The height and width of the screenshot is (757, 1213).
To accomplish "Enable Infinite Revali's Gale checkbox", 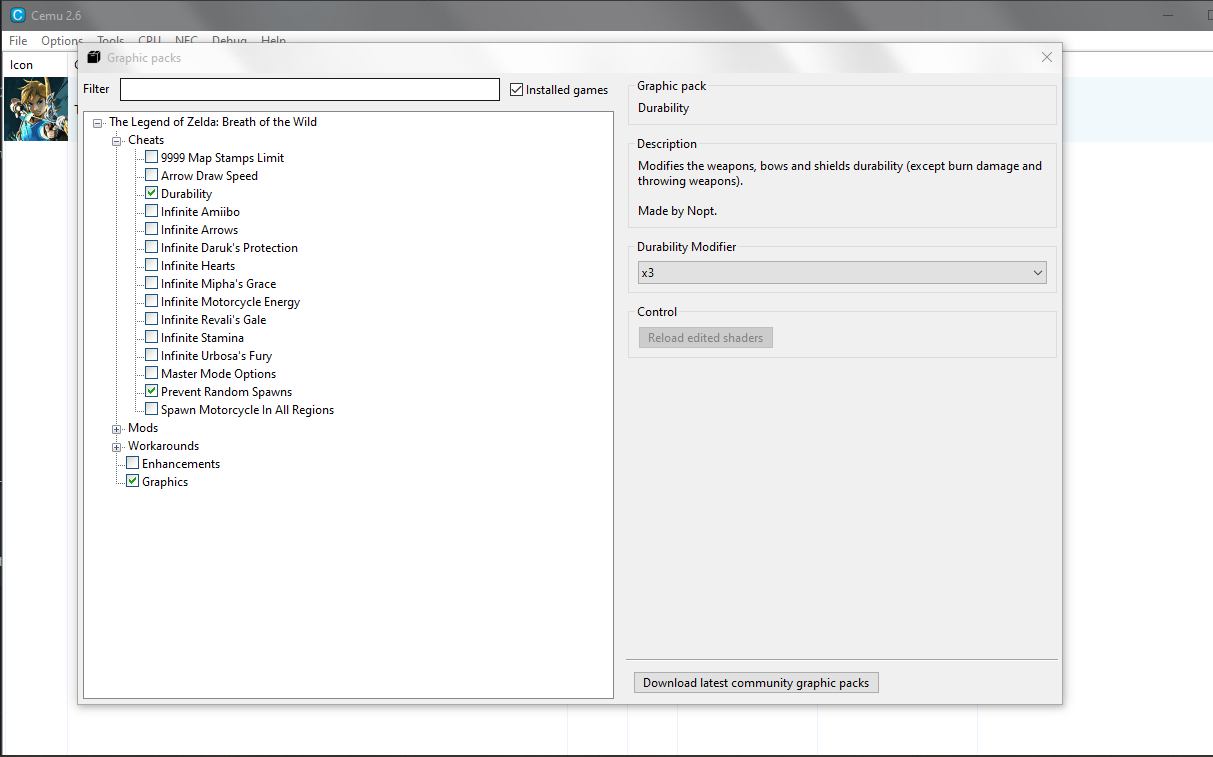I will click(151, 319).
